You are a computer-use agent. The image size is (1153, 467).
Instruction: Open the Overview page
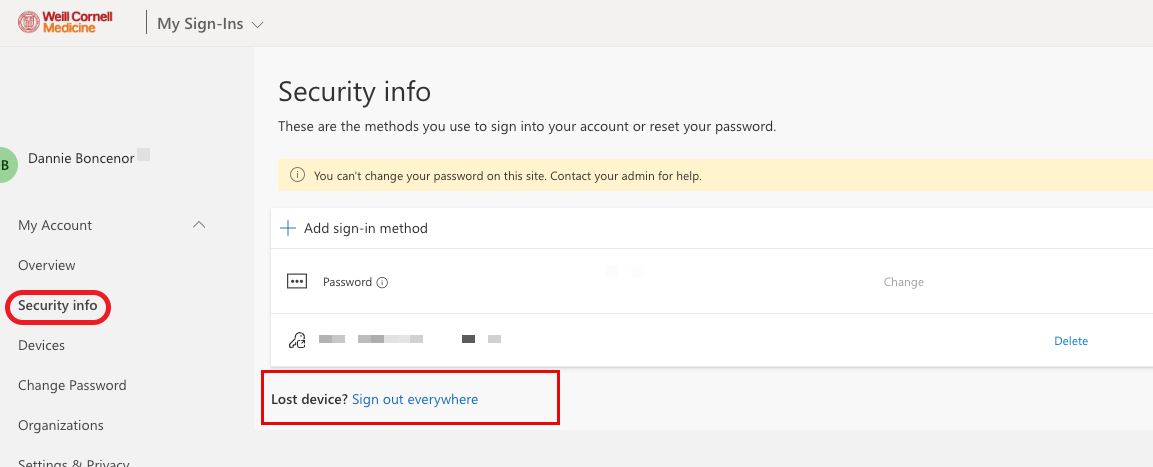tap(46, 265)
